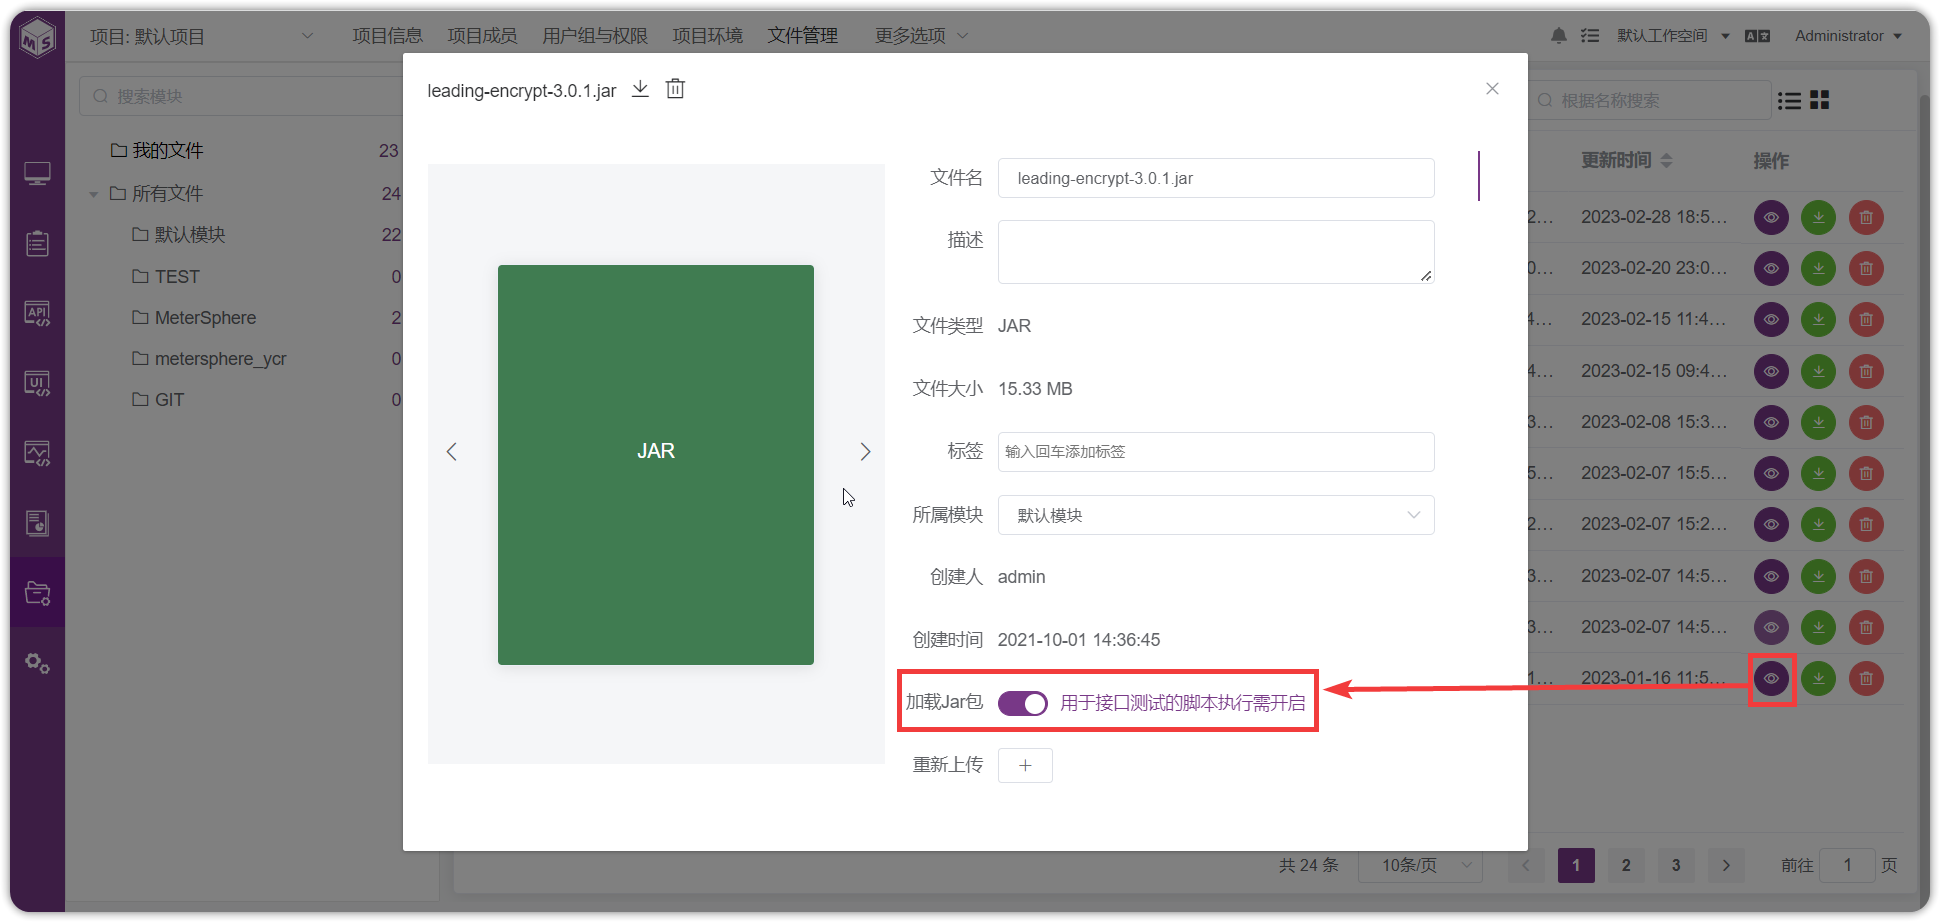
Task: Collapse the 所有文件 tree node
Action: pyautogui.click(x=93, y=194)
